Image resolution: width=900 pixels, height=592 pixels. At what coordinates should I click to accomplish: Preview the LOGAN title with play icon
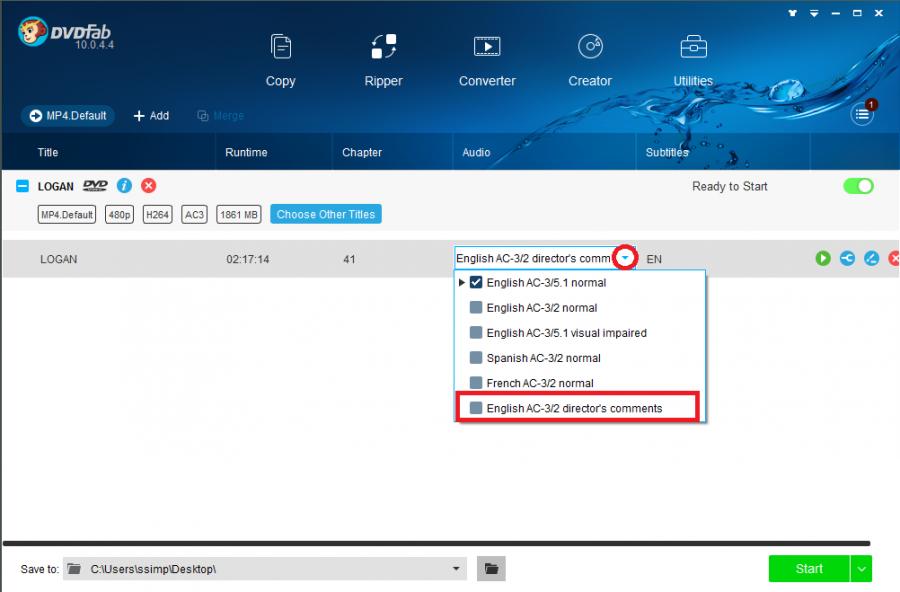(x=823, y=258)
